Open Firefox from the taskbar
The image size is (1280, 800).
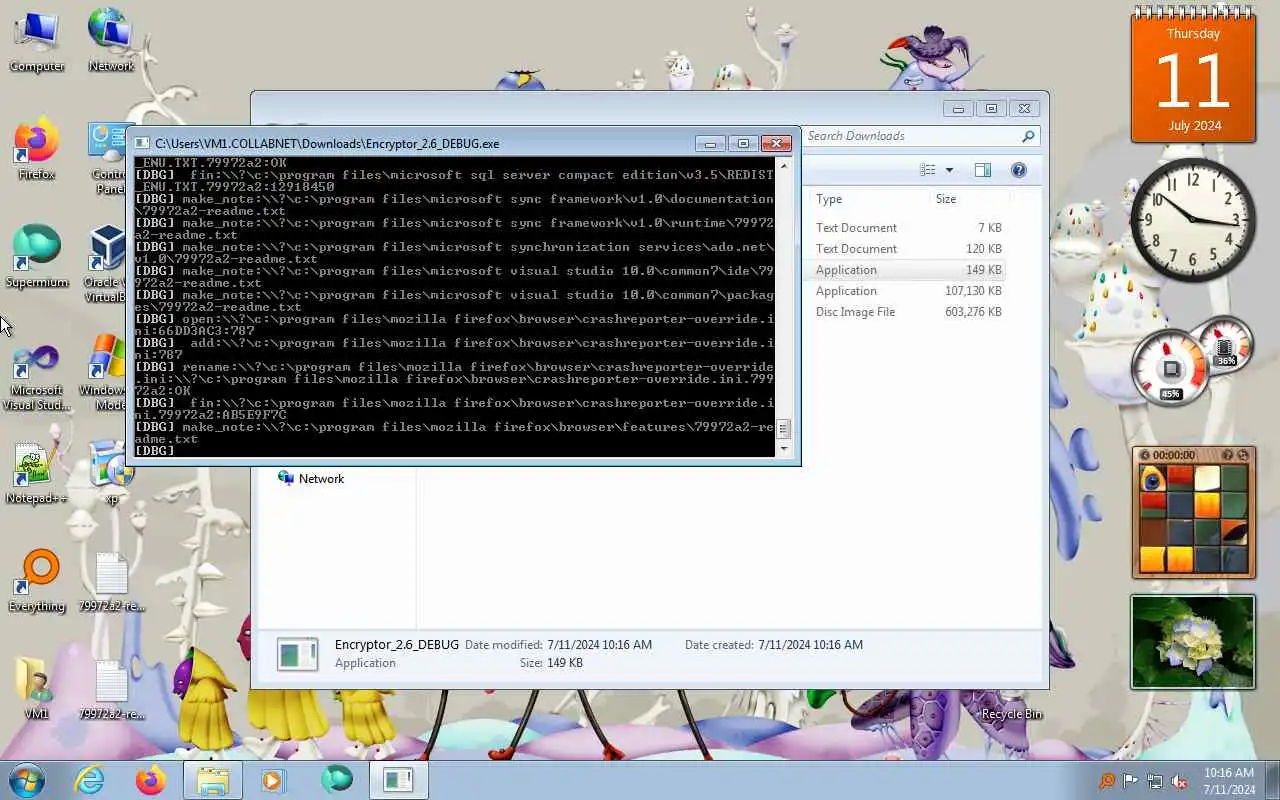151,780
